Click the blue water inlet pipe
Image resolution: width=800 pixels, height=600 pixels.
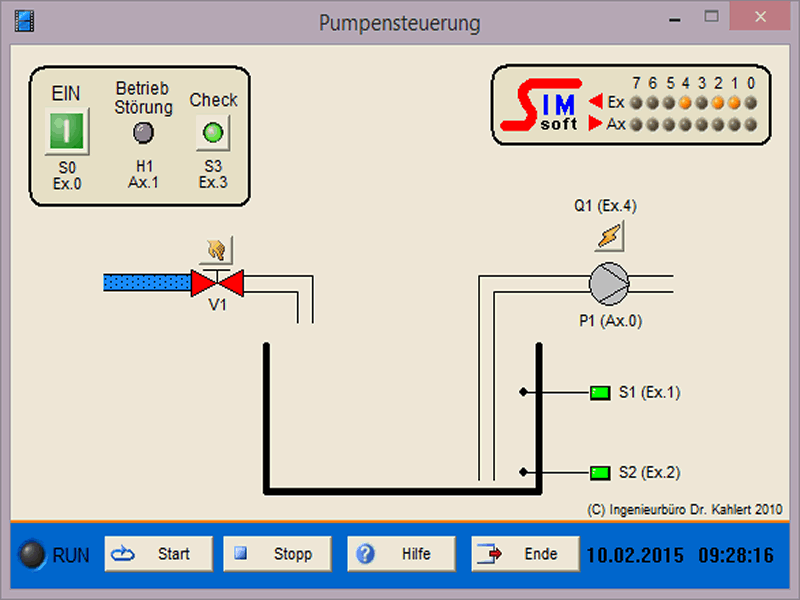(146, 283)
